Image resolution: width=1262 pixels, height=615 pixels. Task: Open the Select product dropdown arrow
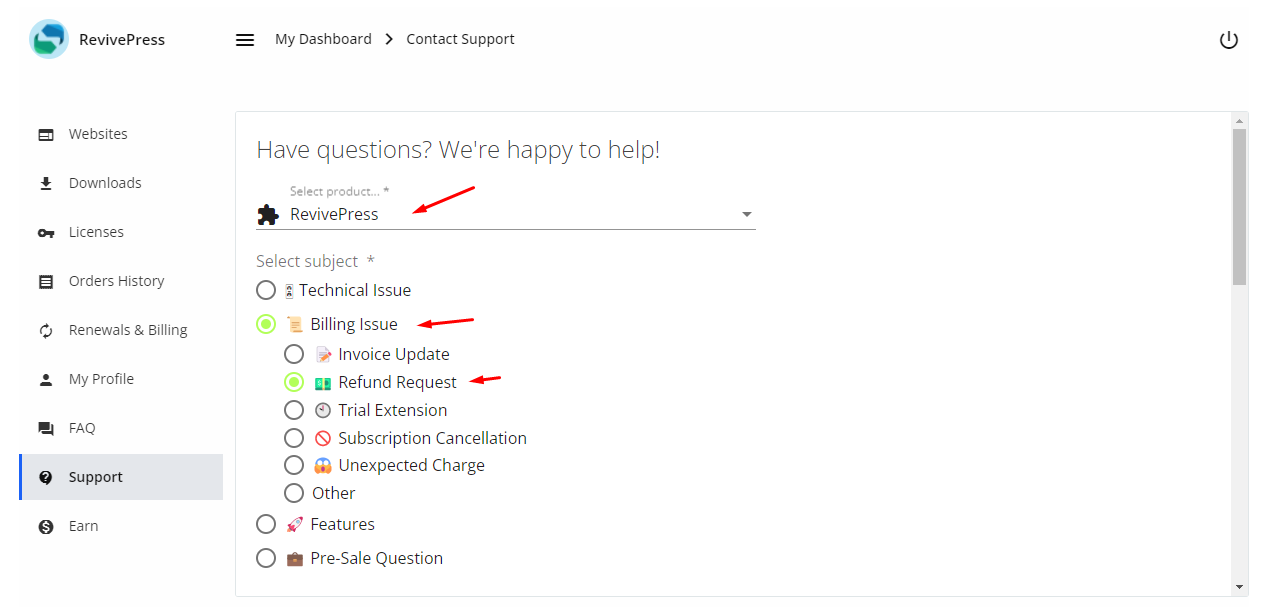(746, 215)
